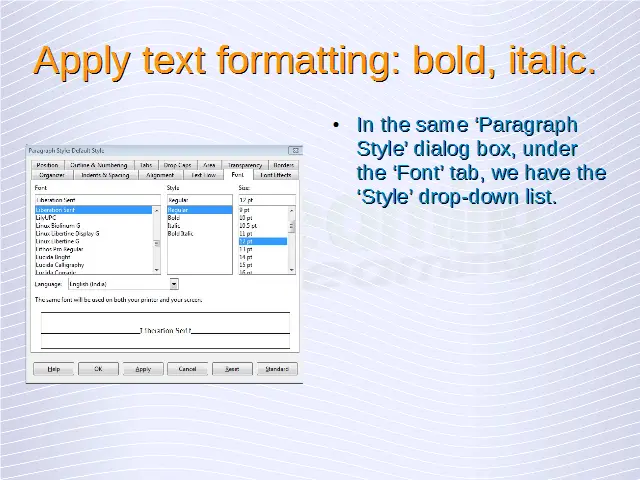Viewport: 640px width, 480px height.
Task: Switch to the Alignment tab
Action: pyautogui.click(x=160, y=175)
